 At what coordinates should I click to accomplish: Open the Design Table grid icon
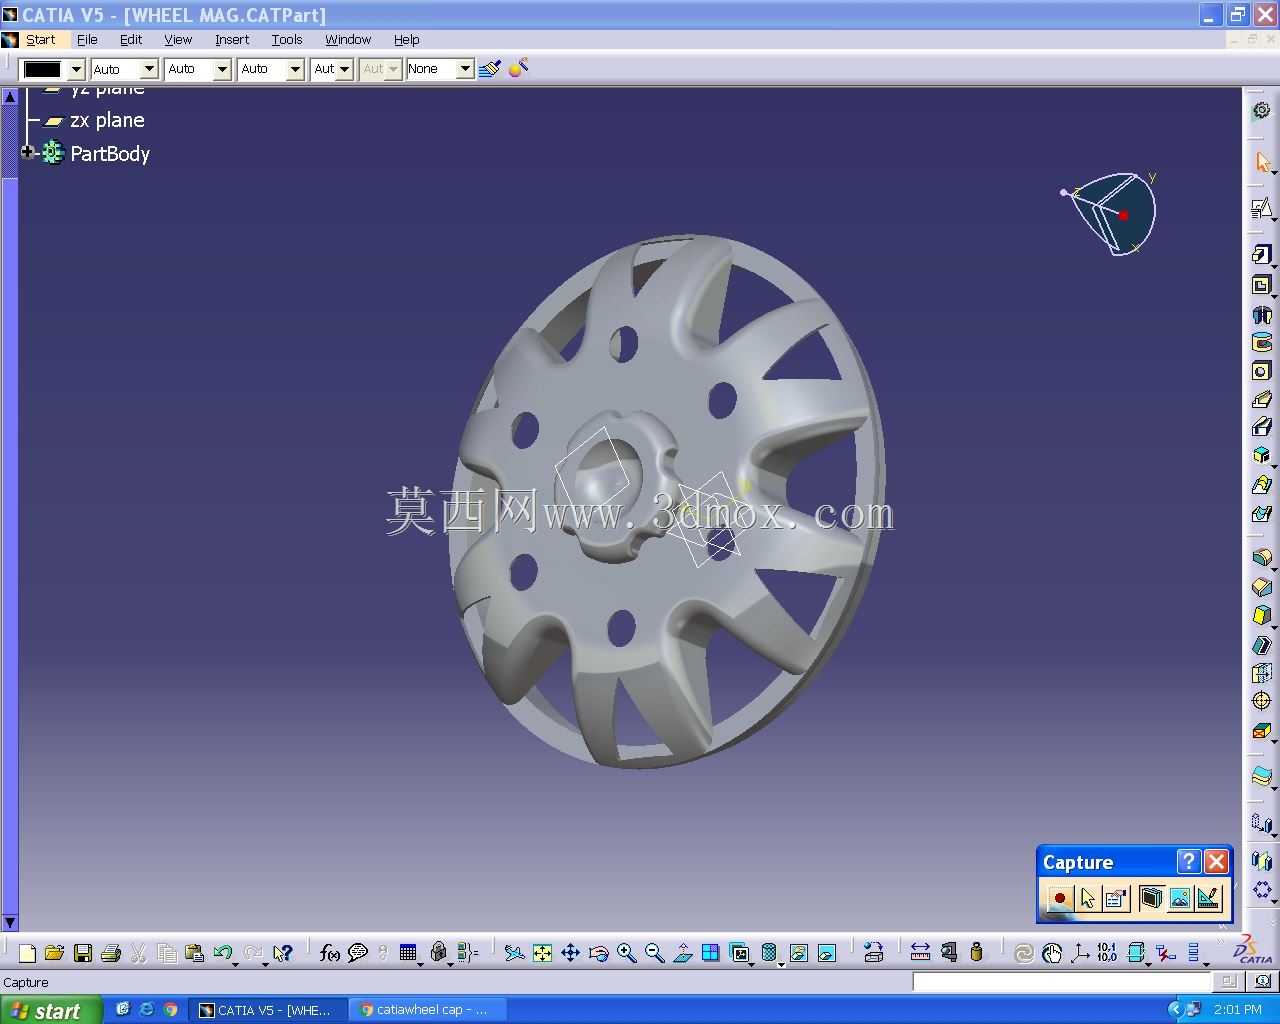pos(408,953)
